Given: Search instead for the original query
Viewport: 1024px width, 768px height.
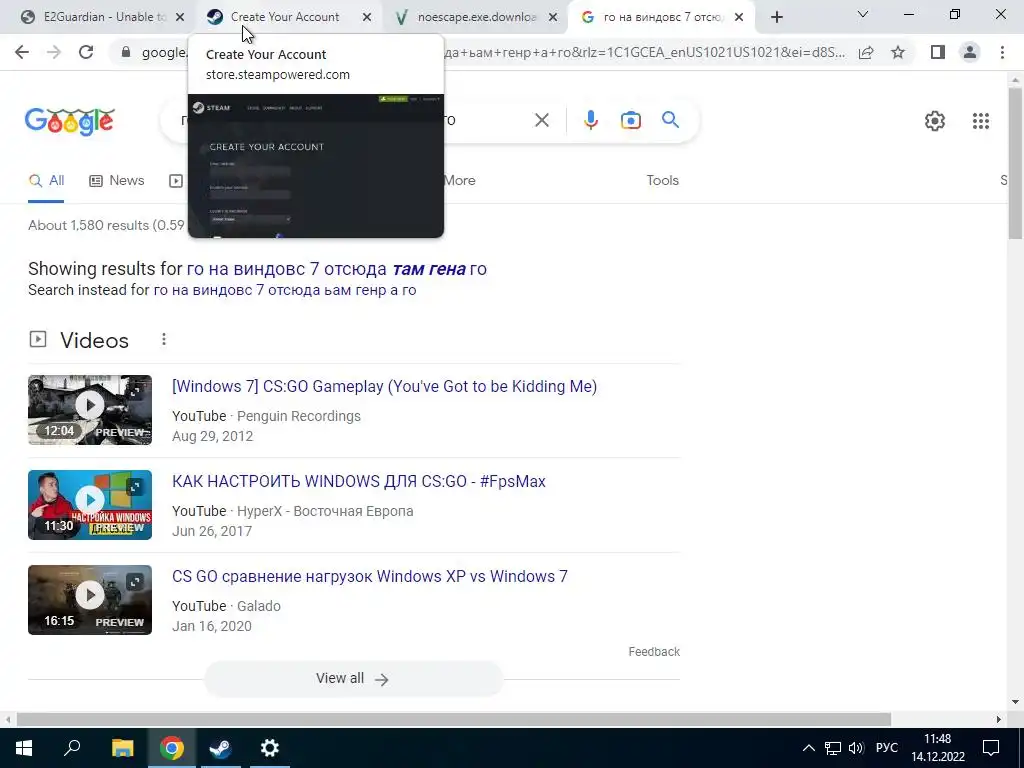Looking at the screenshot, I should point(284,290).
